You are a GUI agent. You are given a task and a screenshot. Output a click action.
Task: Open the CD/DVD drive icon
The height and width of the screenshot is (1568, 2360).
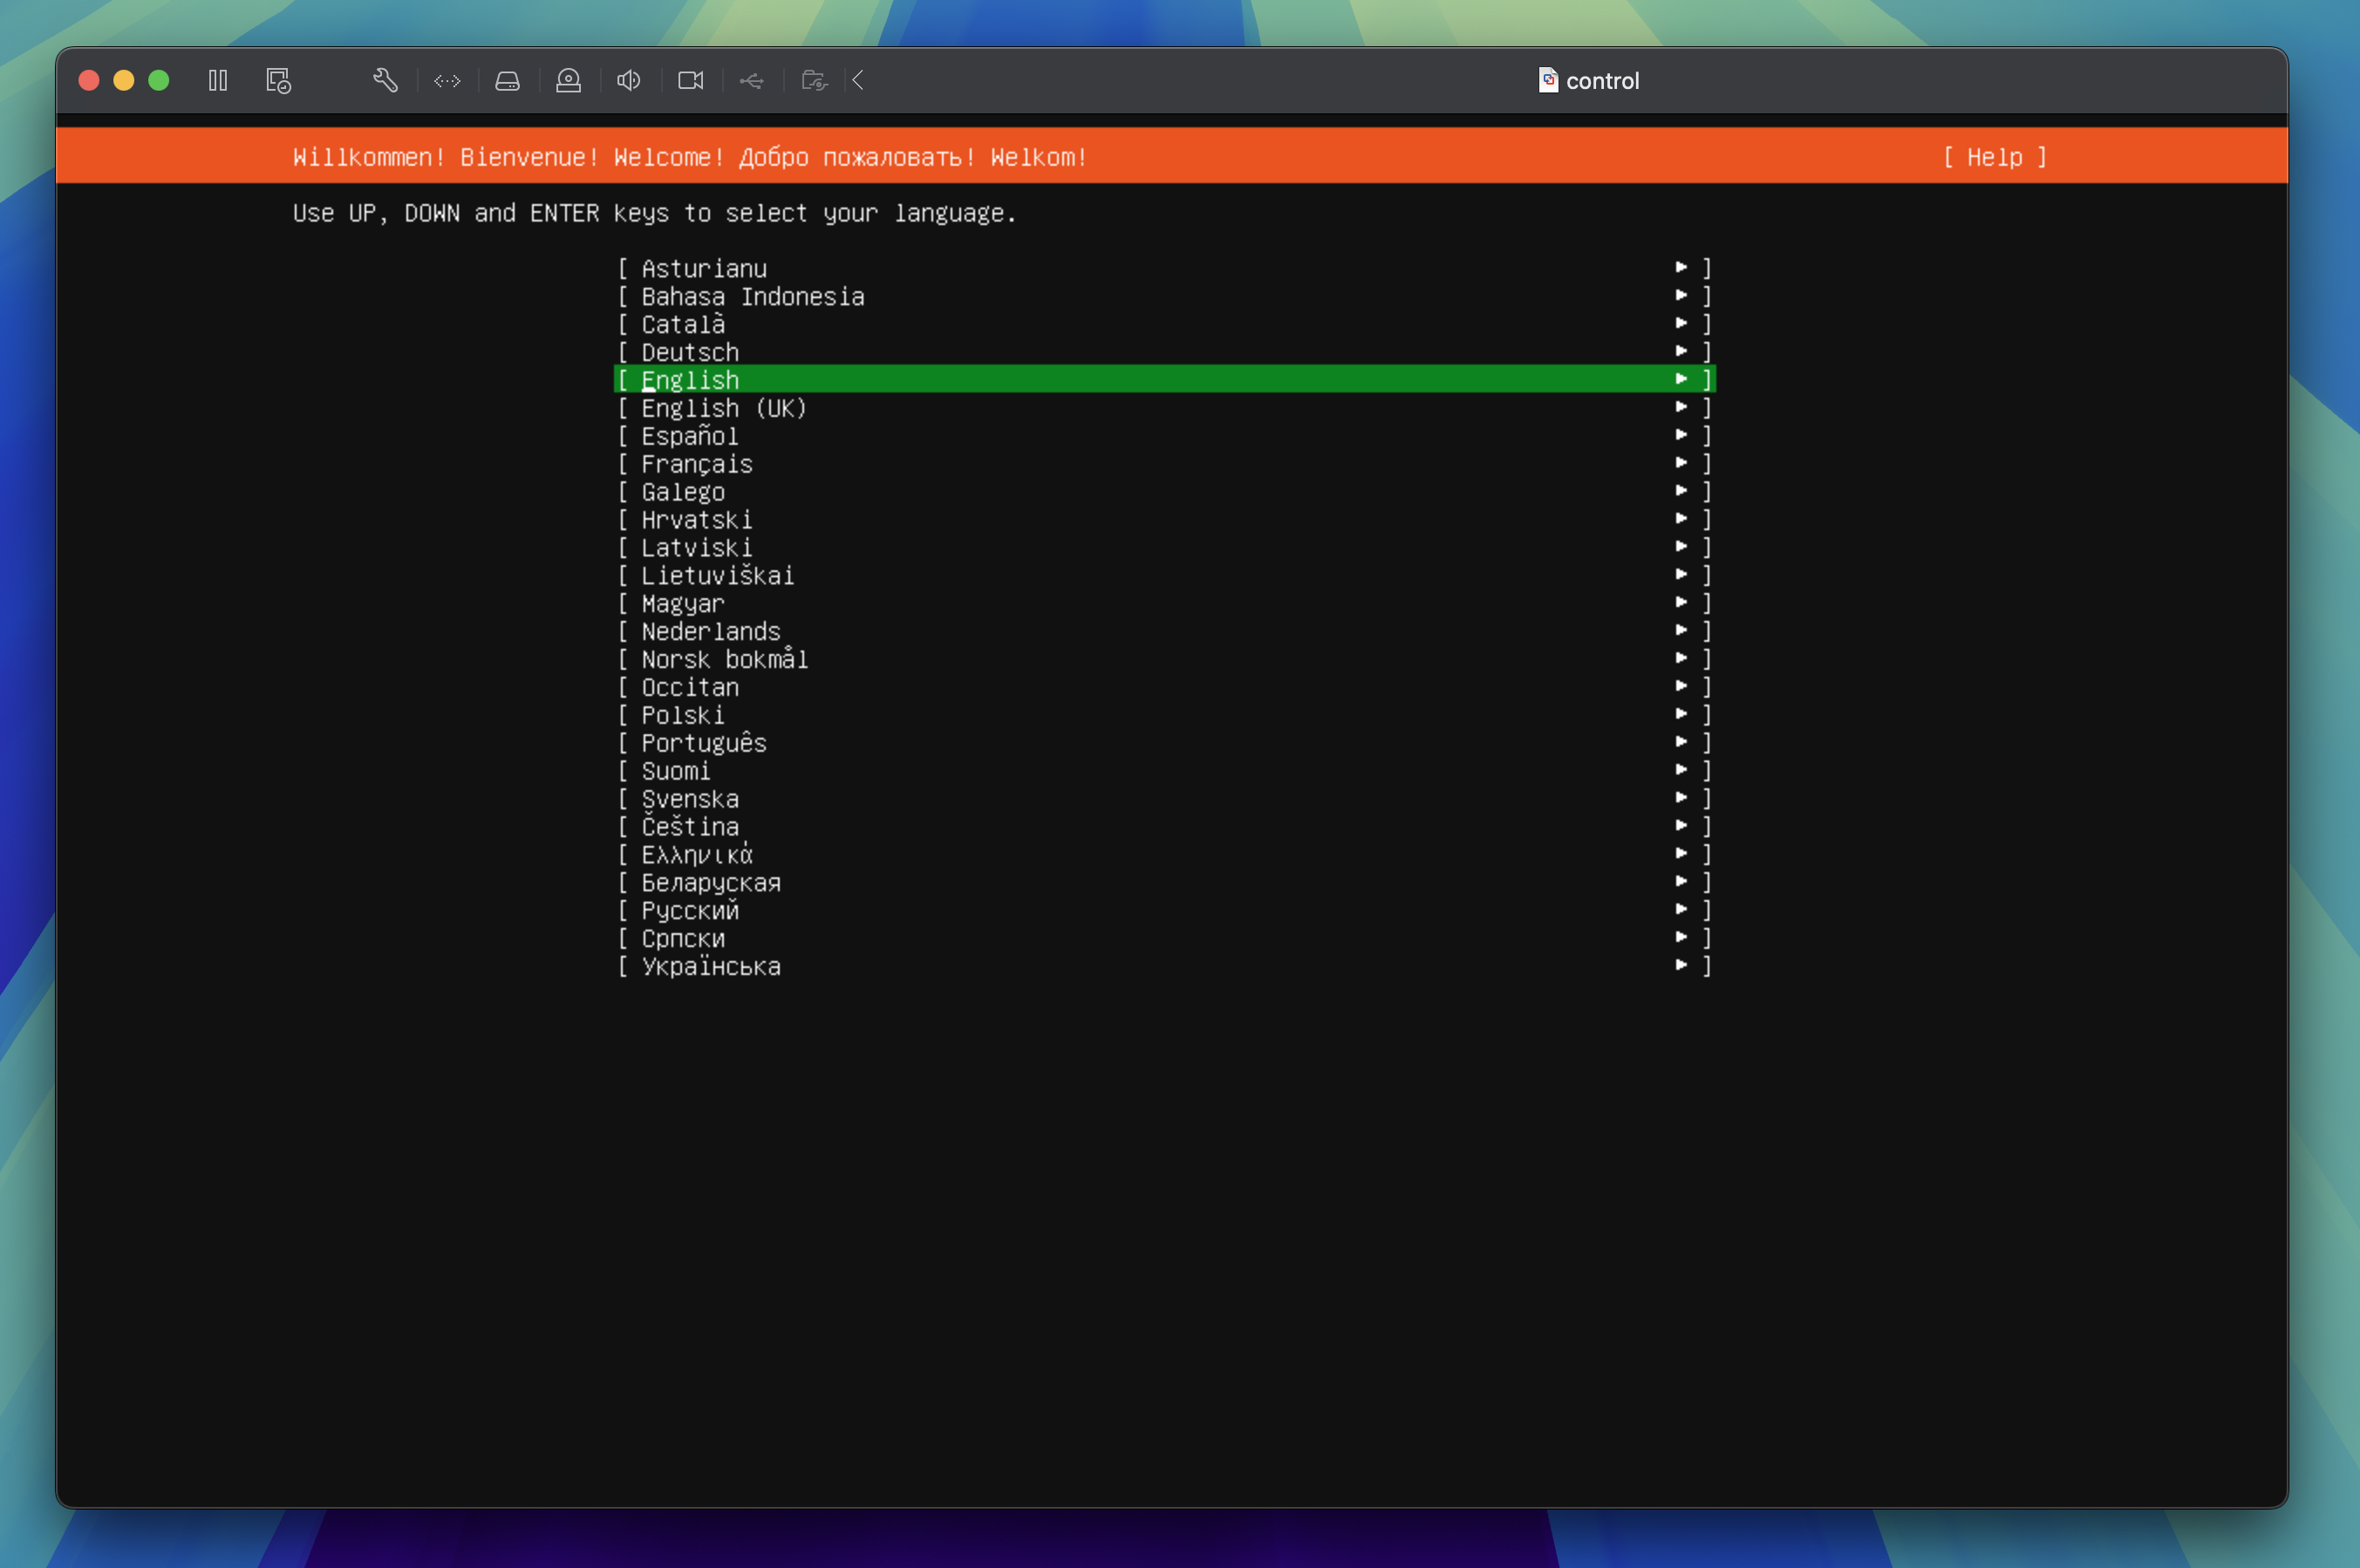(568, 80)
